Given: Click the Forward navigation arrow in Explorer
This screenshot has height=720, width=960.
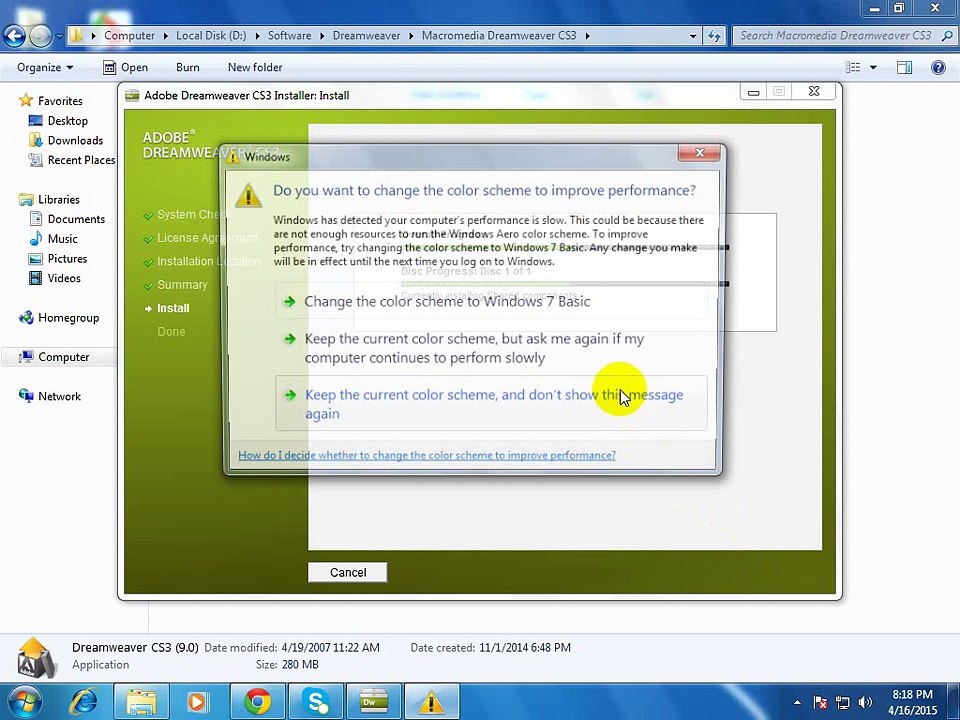Looking at the screenshot, I should coord(40,36).
